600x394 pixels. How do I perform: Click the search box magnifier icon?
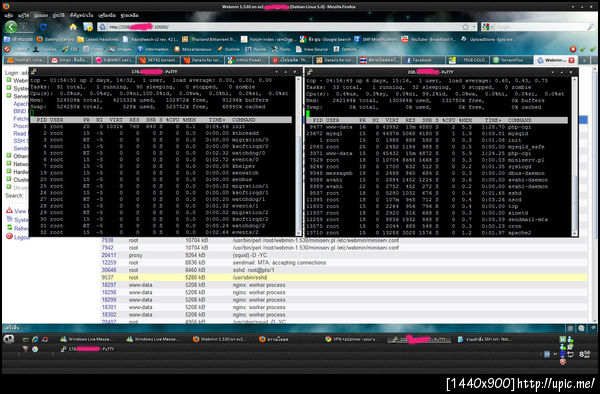(591, 27)
